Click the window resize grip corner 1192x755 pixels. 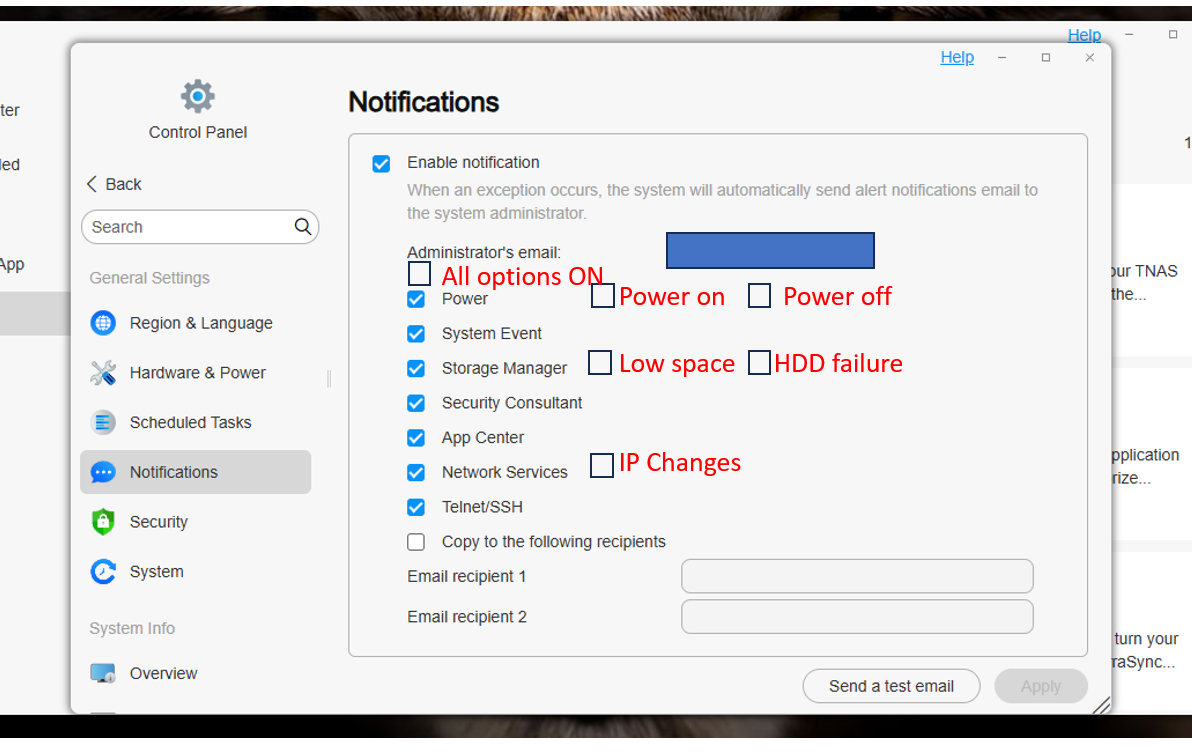click(x=1101, y=706)
